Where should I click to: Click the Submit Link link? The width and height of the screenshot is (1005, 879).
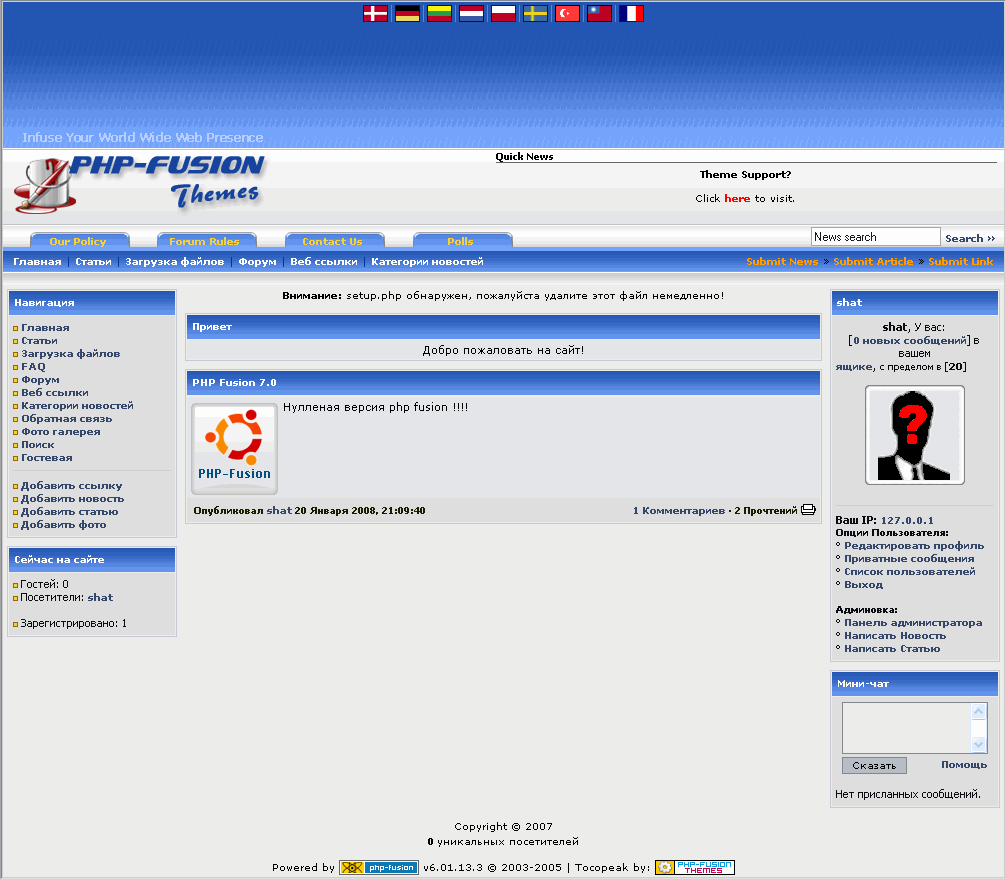coord(961,262)
